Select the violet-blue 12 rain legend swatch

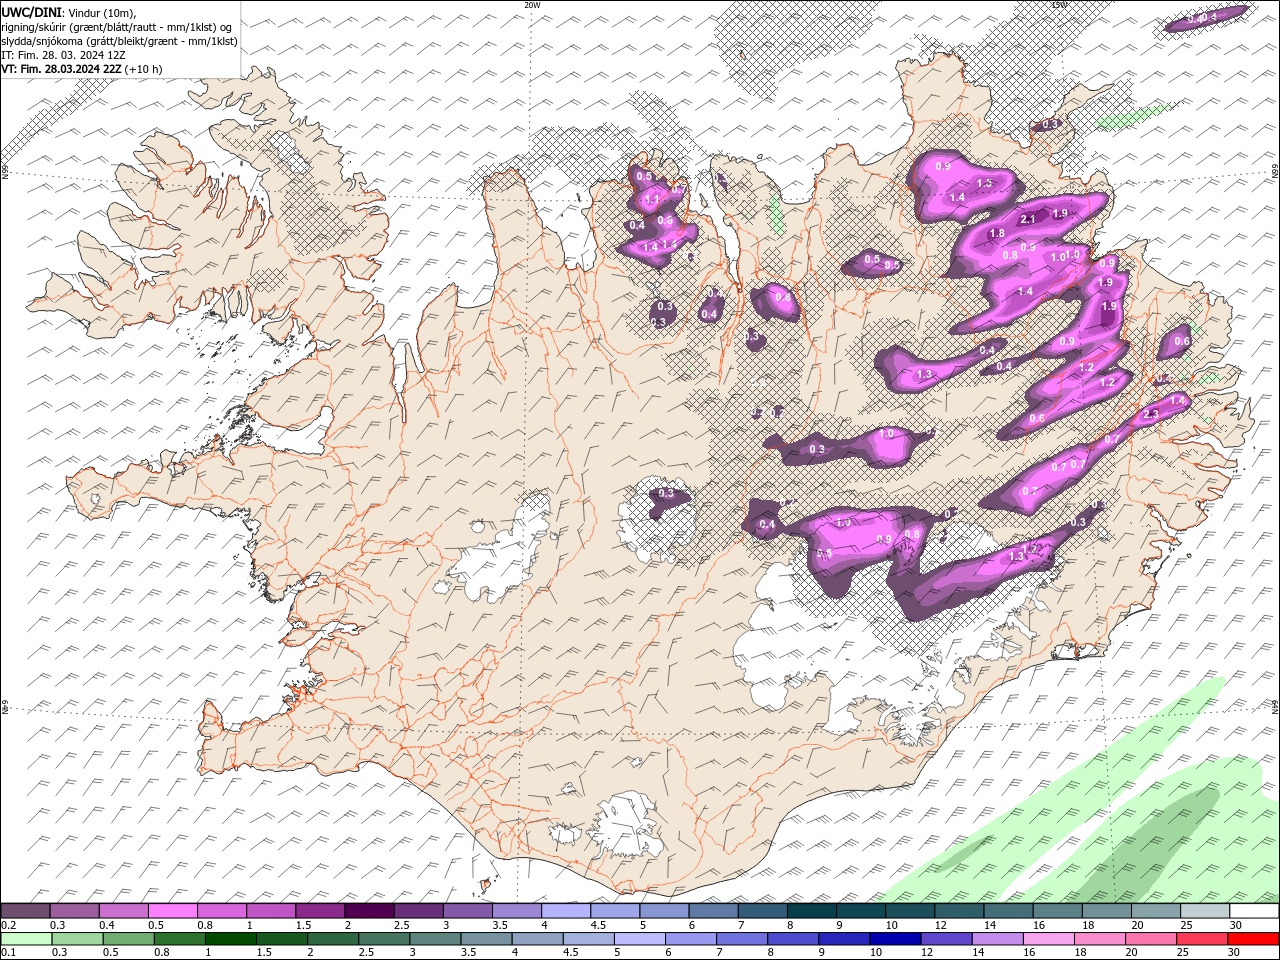[947, 939]
